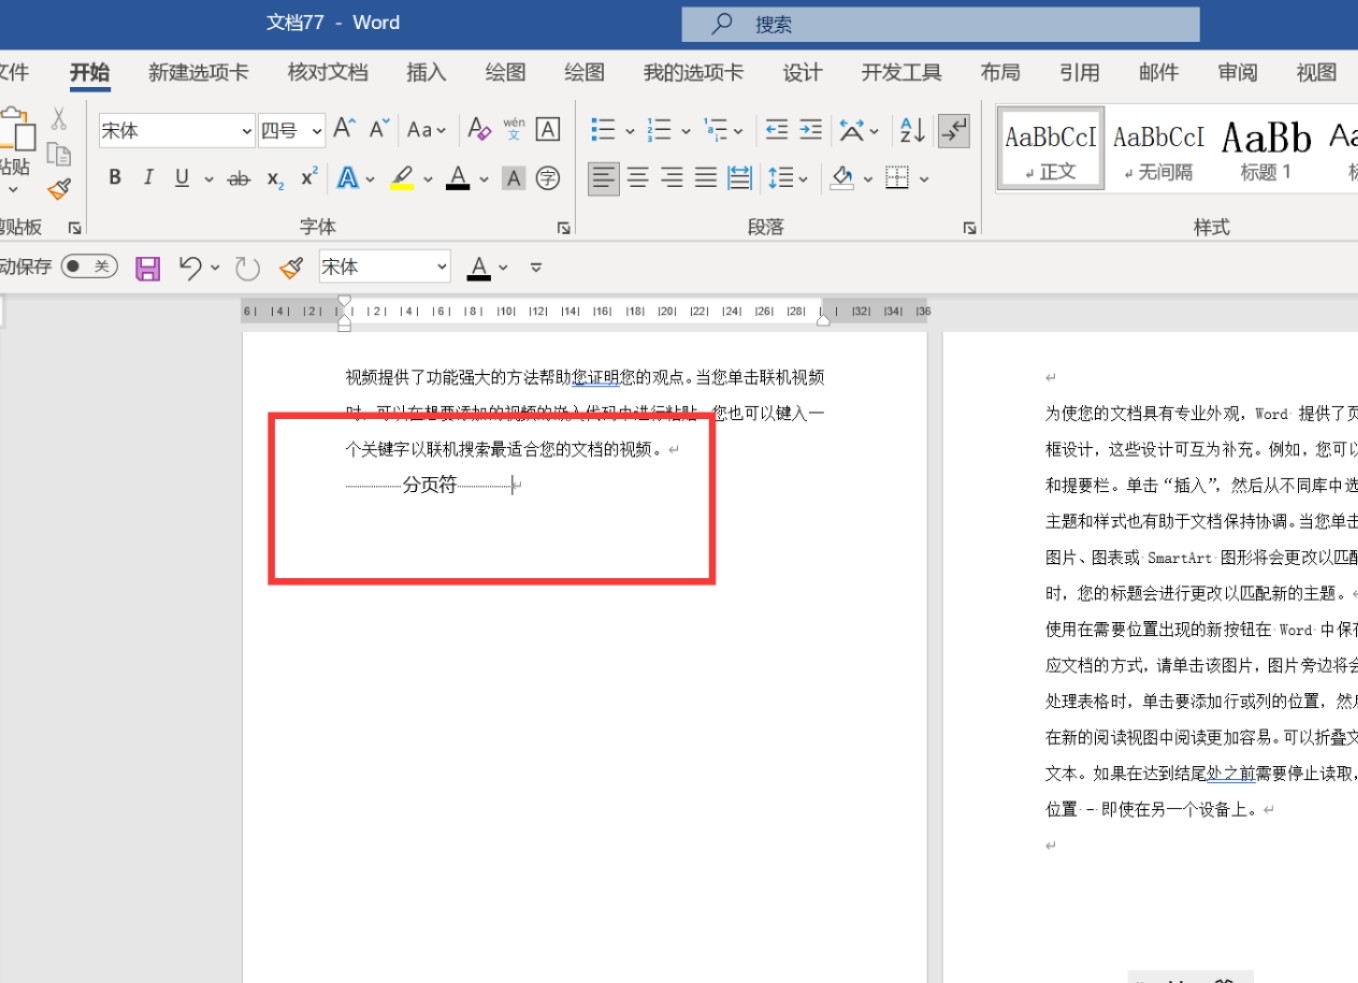Open the font name dropdown in ribbon
The height and width of the screenshot is (983, 1358).
(x=247, y=131)
